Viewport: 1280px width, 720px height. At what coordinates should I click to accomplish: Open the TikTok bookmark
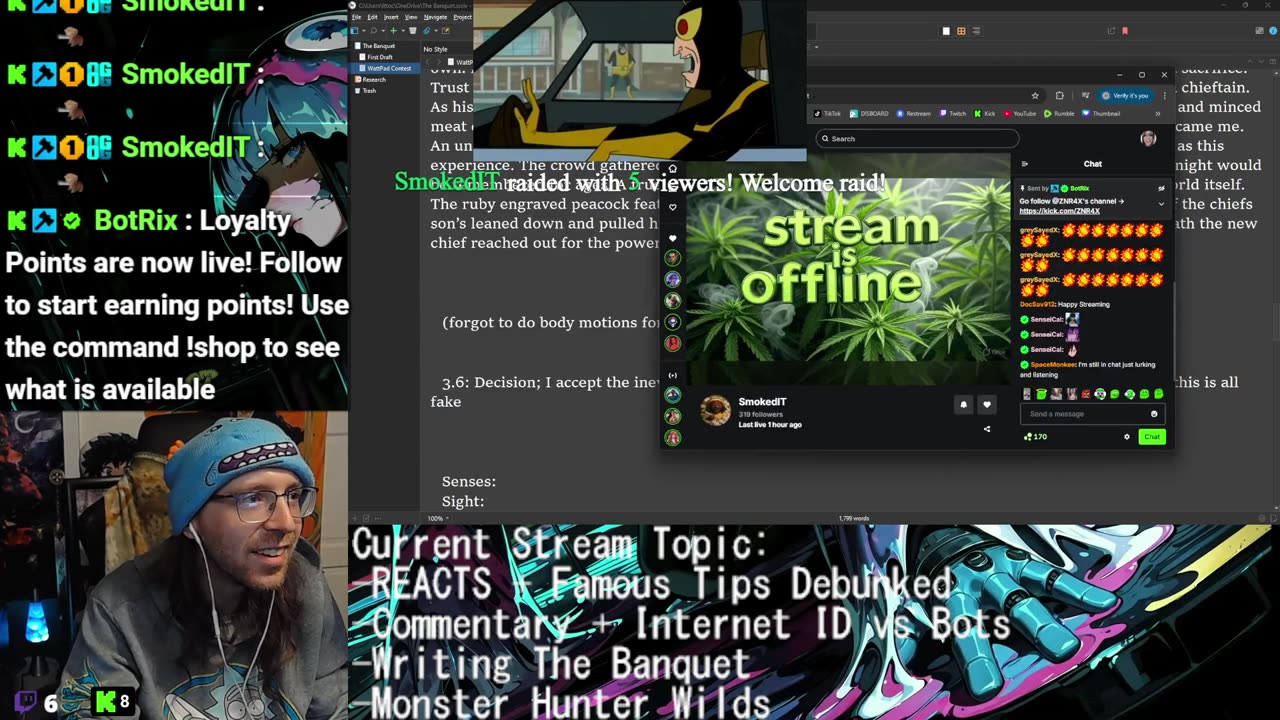click(828, 114)
